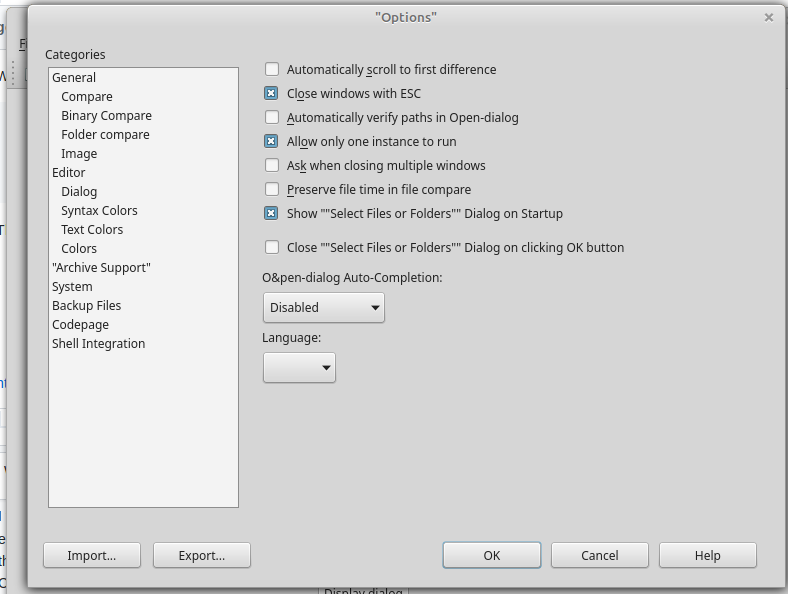Open Folder compare options

coord(106,135)
